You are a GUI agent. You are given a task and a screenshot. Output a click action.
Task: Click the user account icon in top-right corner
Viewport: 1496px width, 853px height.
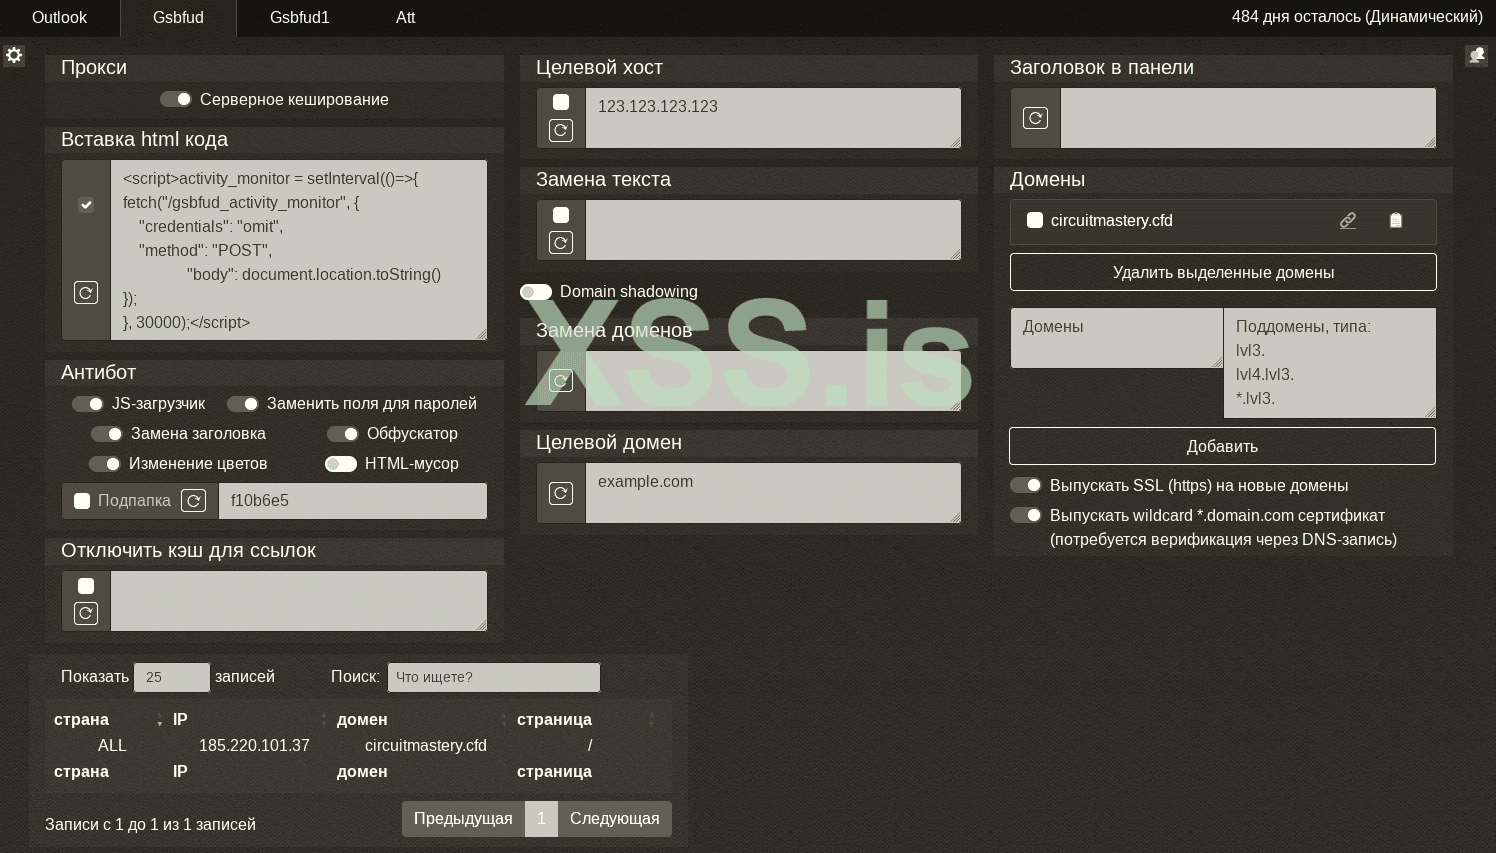coord(1477,55)
